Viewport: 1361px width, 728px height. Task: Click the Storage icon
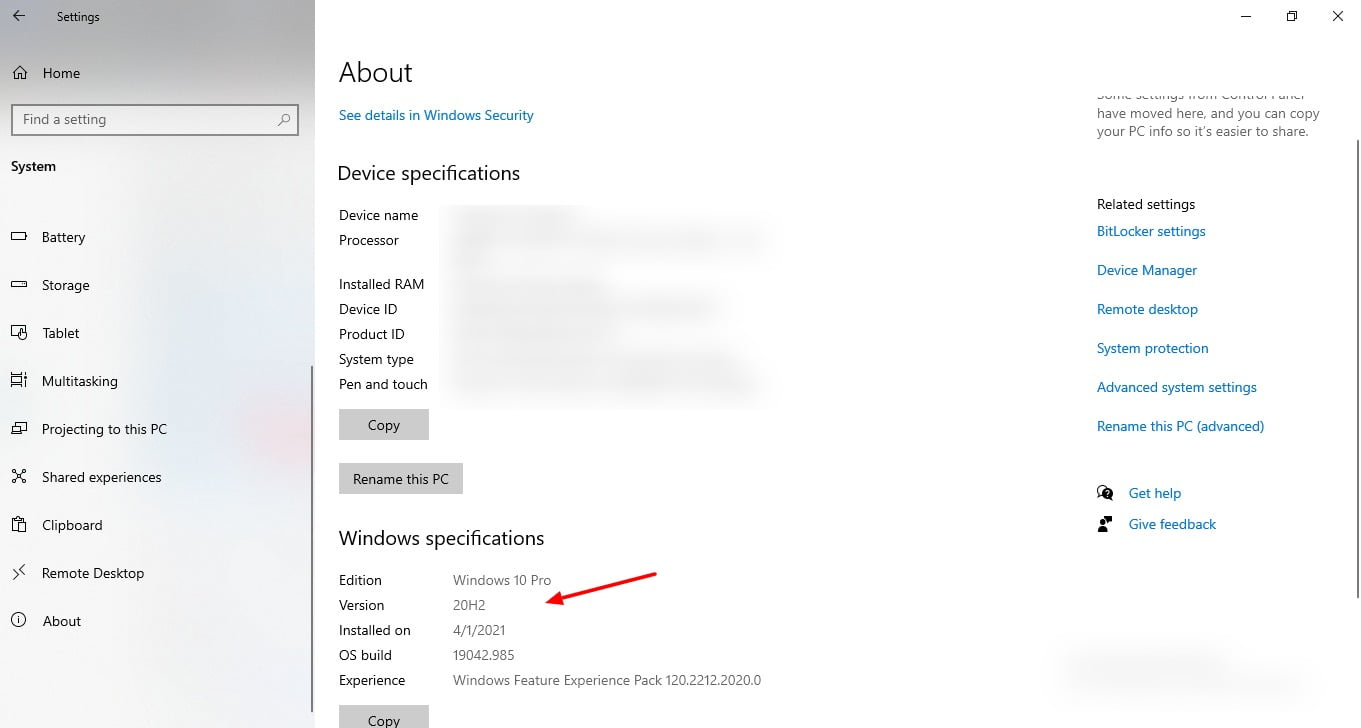pos(19,285)
